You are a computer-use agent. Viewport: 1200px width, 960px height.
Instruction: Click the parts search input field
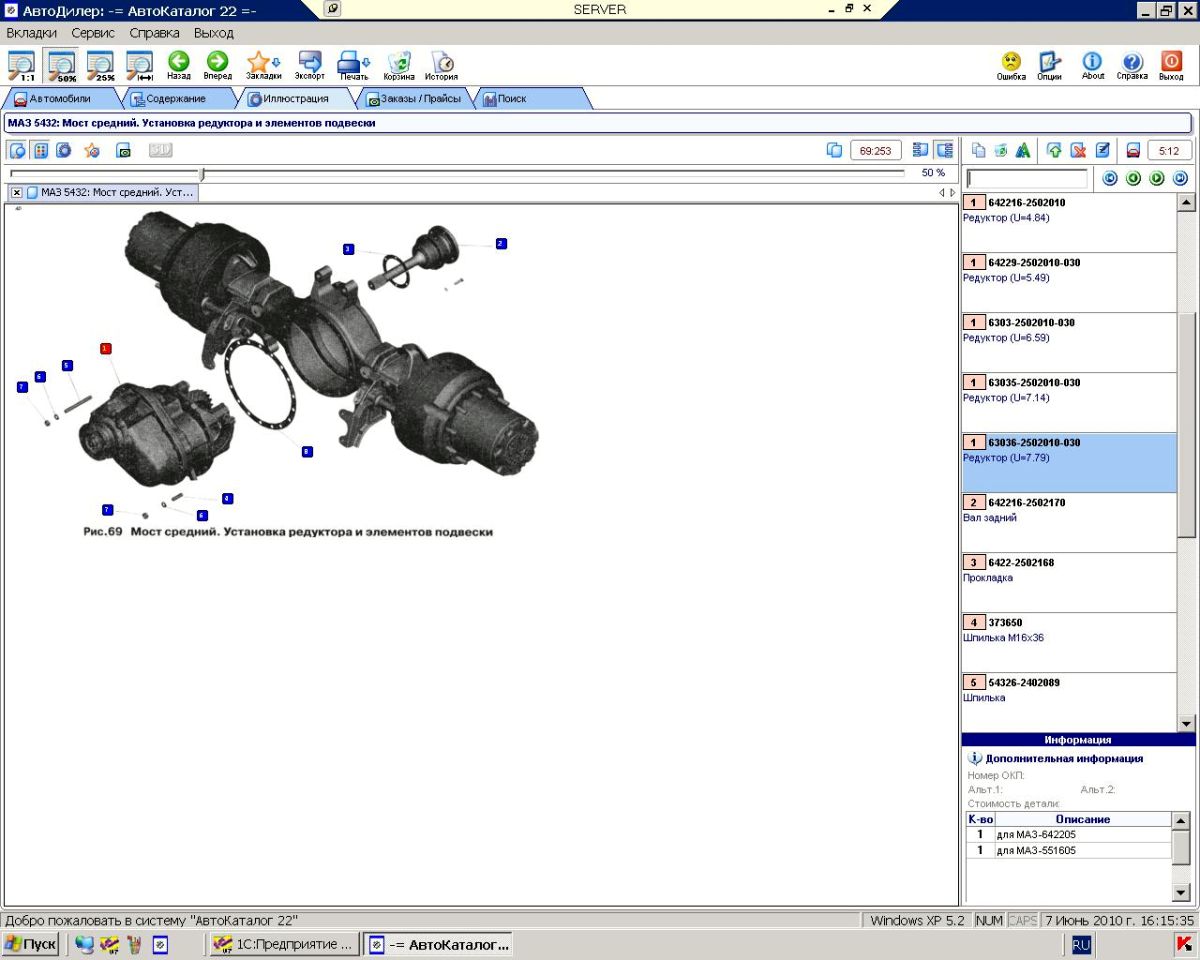[1027, 178]
